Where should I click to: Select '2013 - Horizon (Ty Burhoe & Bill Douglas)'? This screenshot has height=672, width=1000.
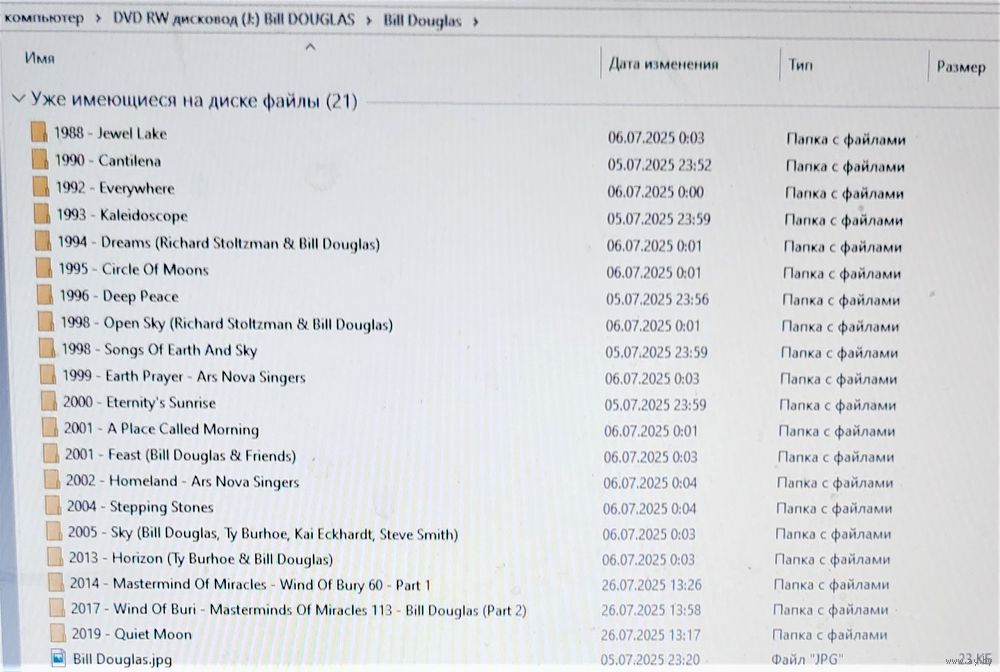tap(201, 559)
